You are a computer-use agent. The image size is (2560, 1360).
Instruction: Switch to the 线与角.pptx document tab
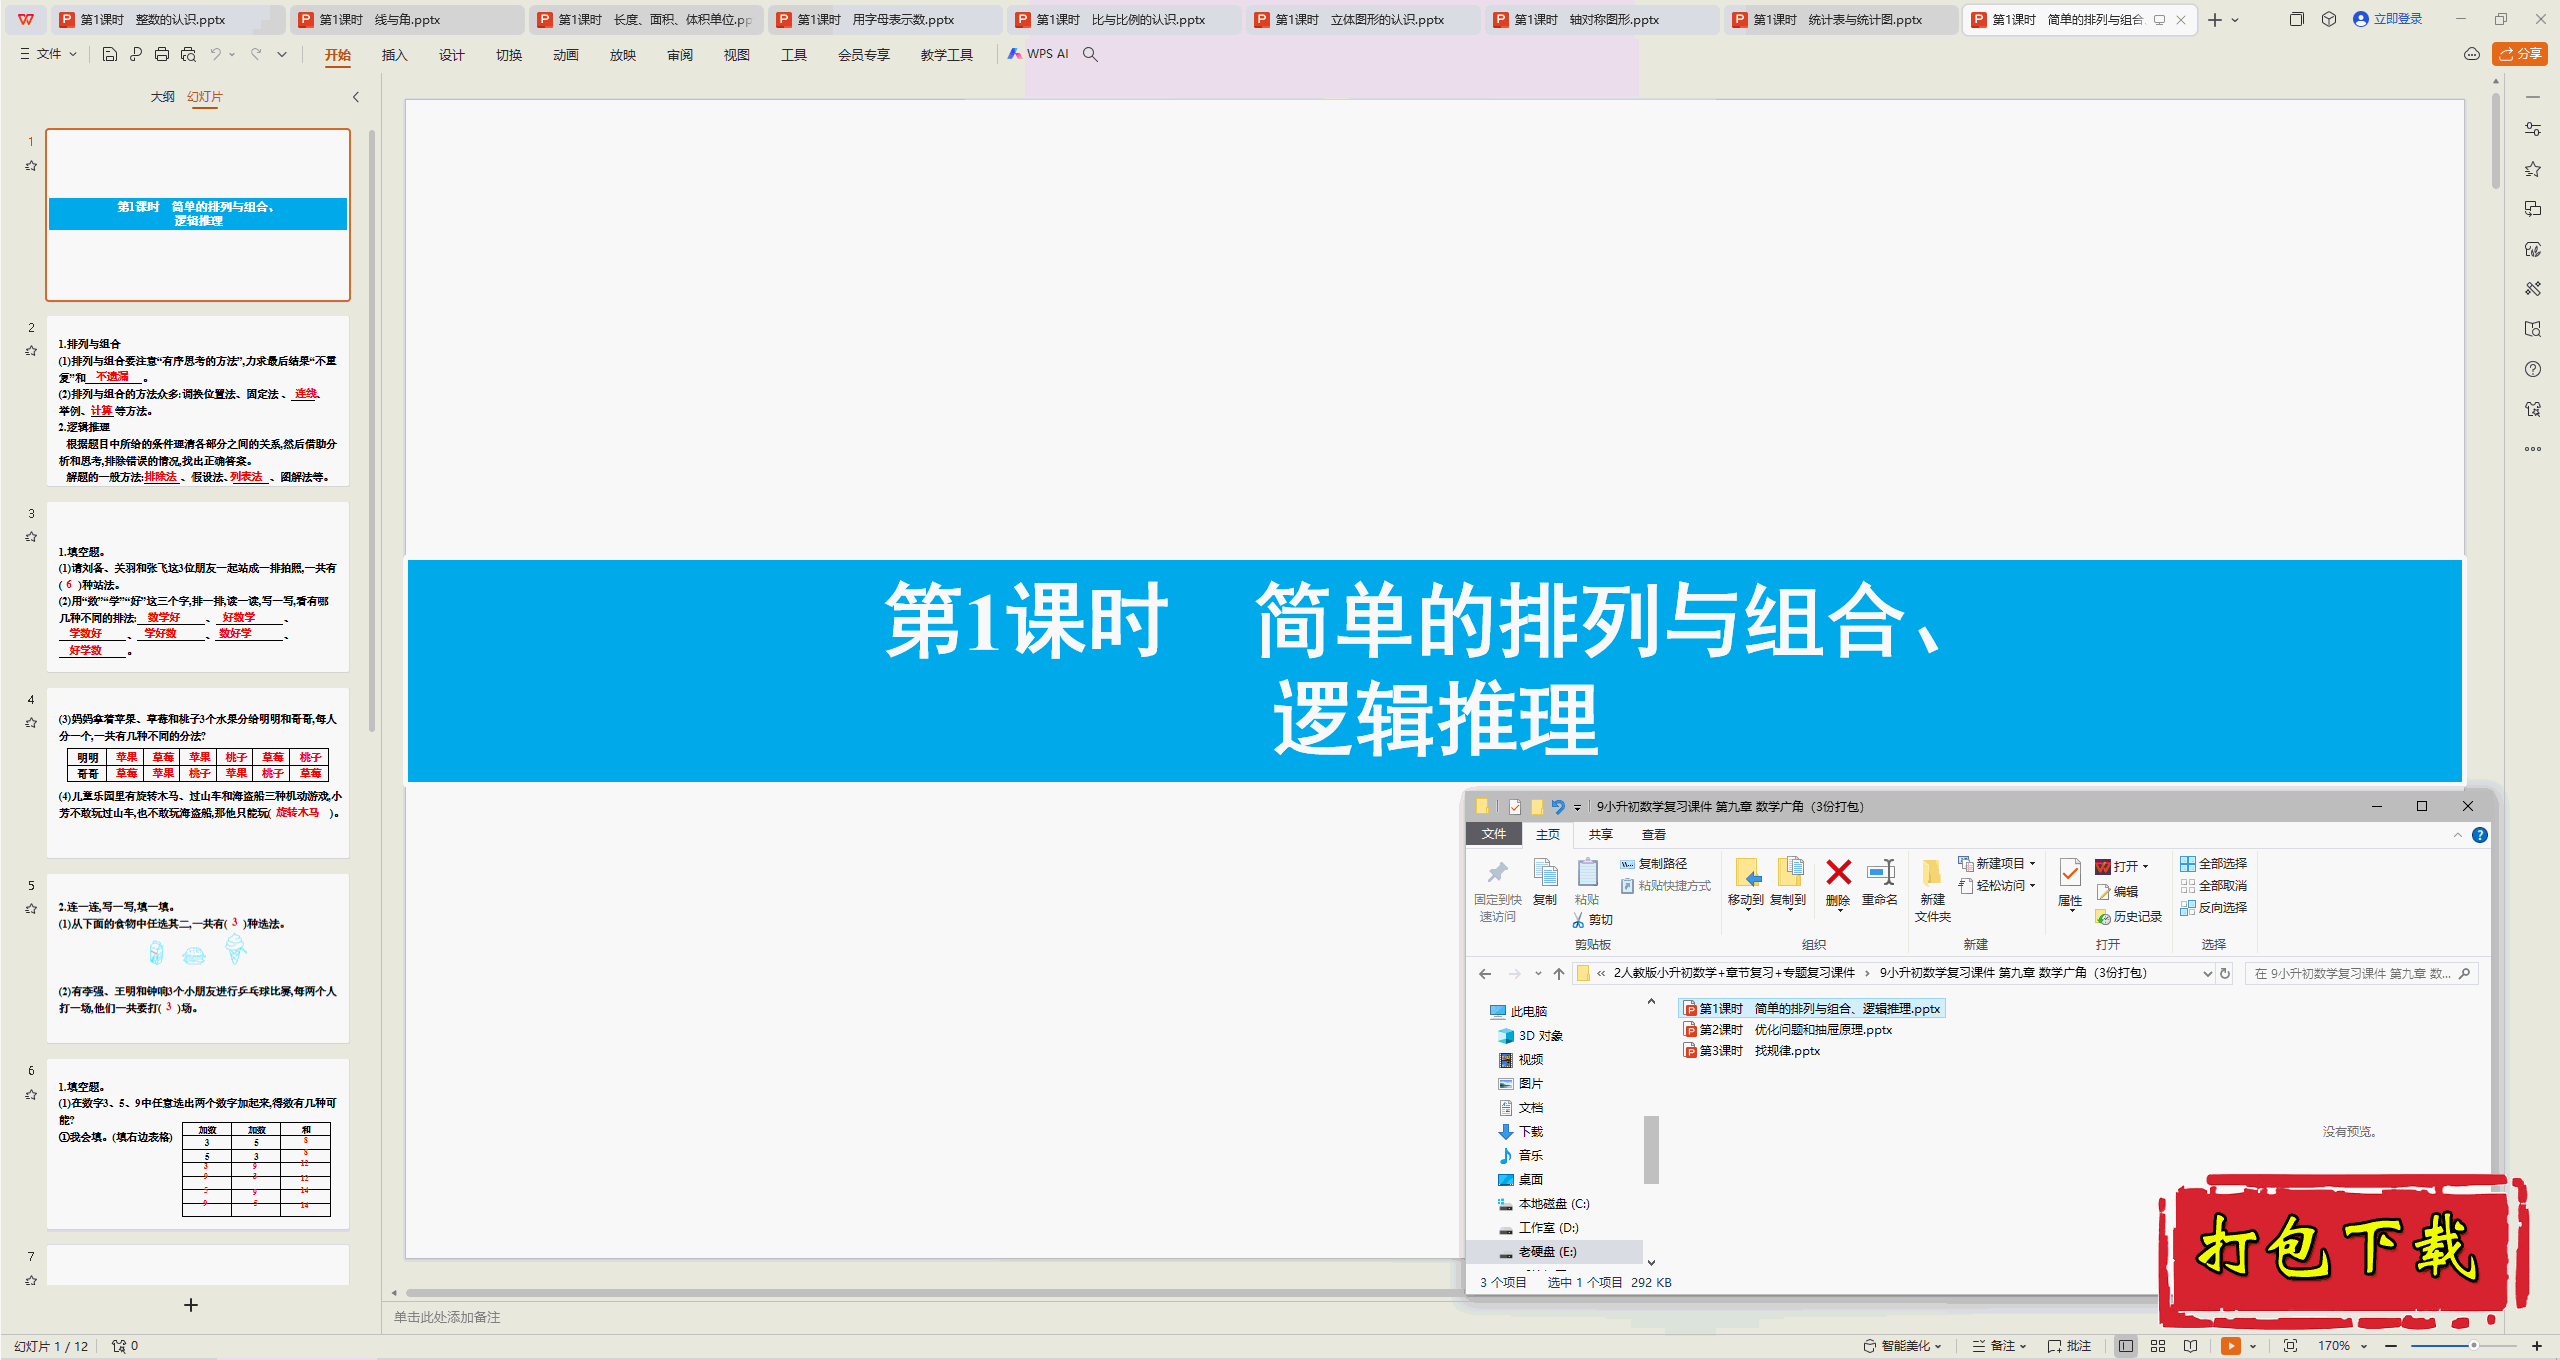[x=405, y=19]
